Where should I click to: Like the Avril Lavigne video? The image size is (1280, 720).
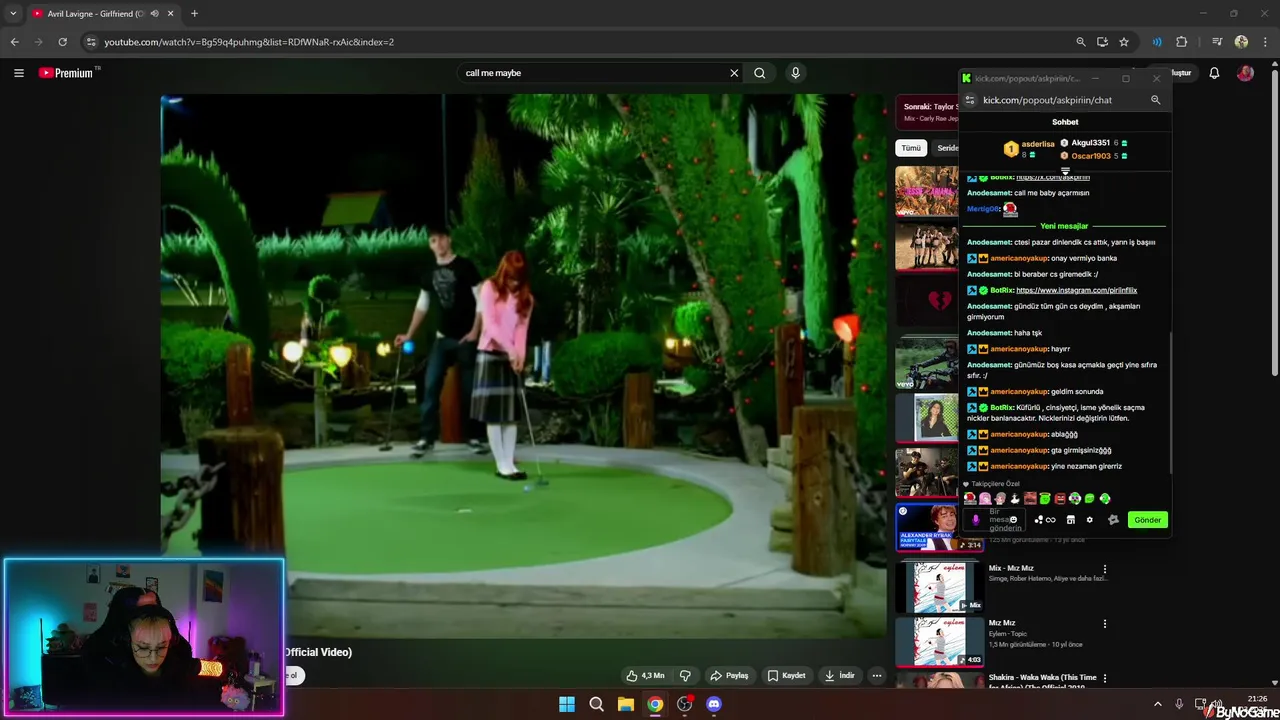pyautogui.click(x=645, y=675)
